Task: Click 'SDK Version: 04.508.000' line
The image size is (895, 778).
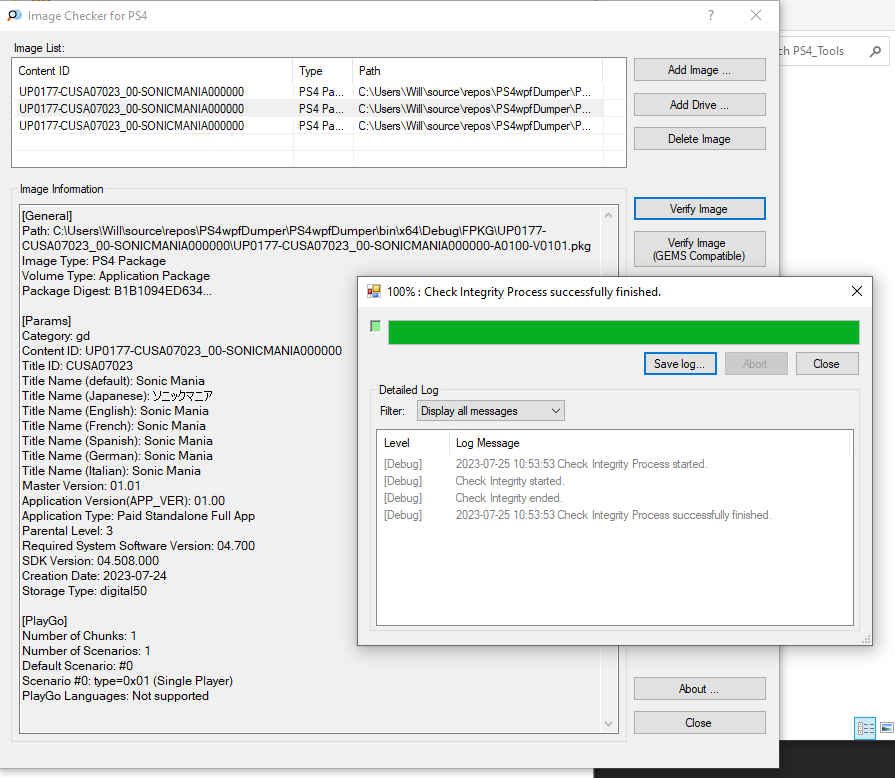Action: tap(90, 561)
